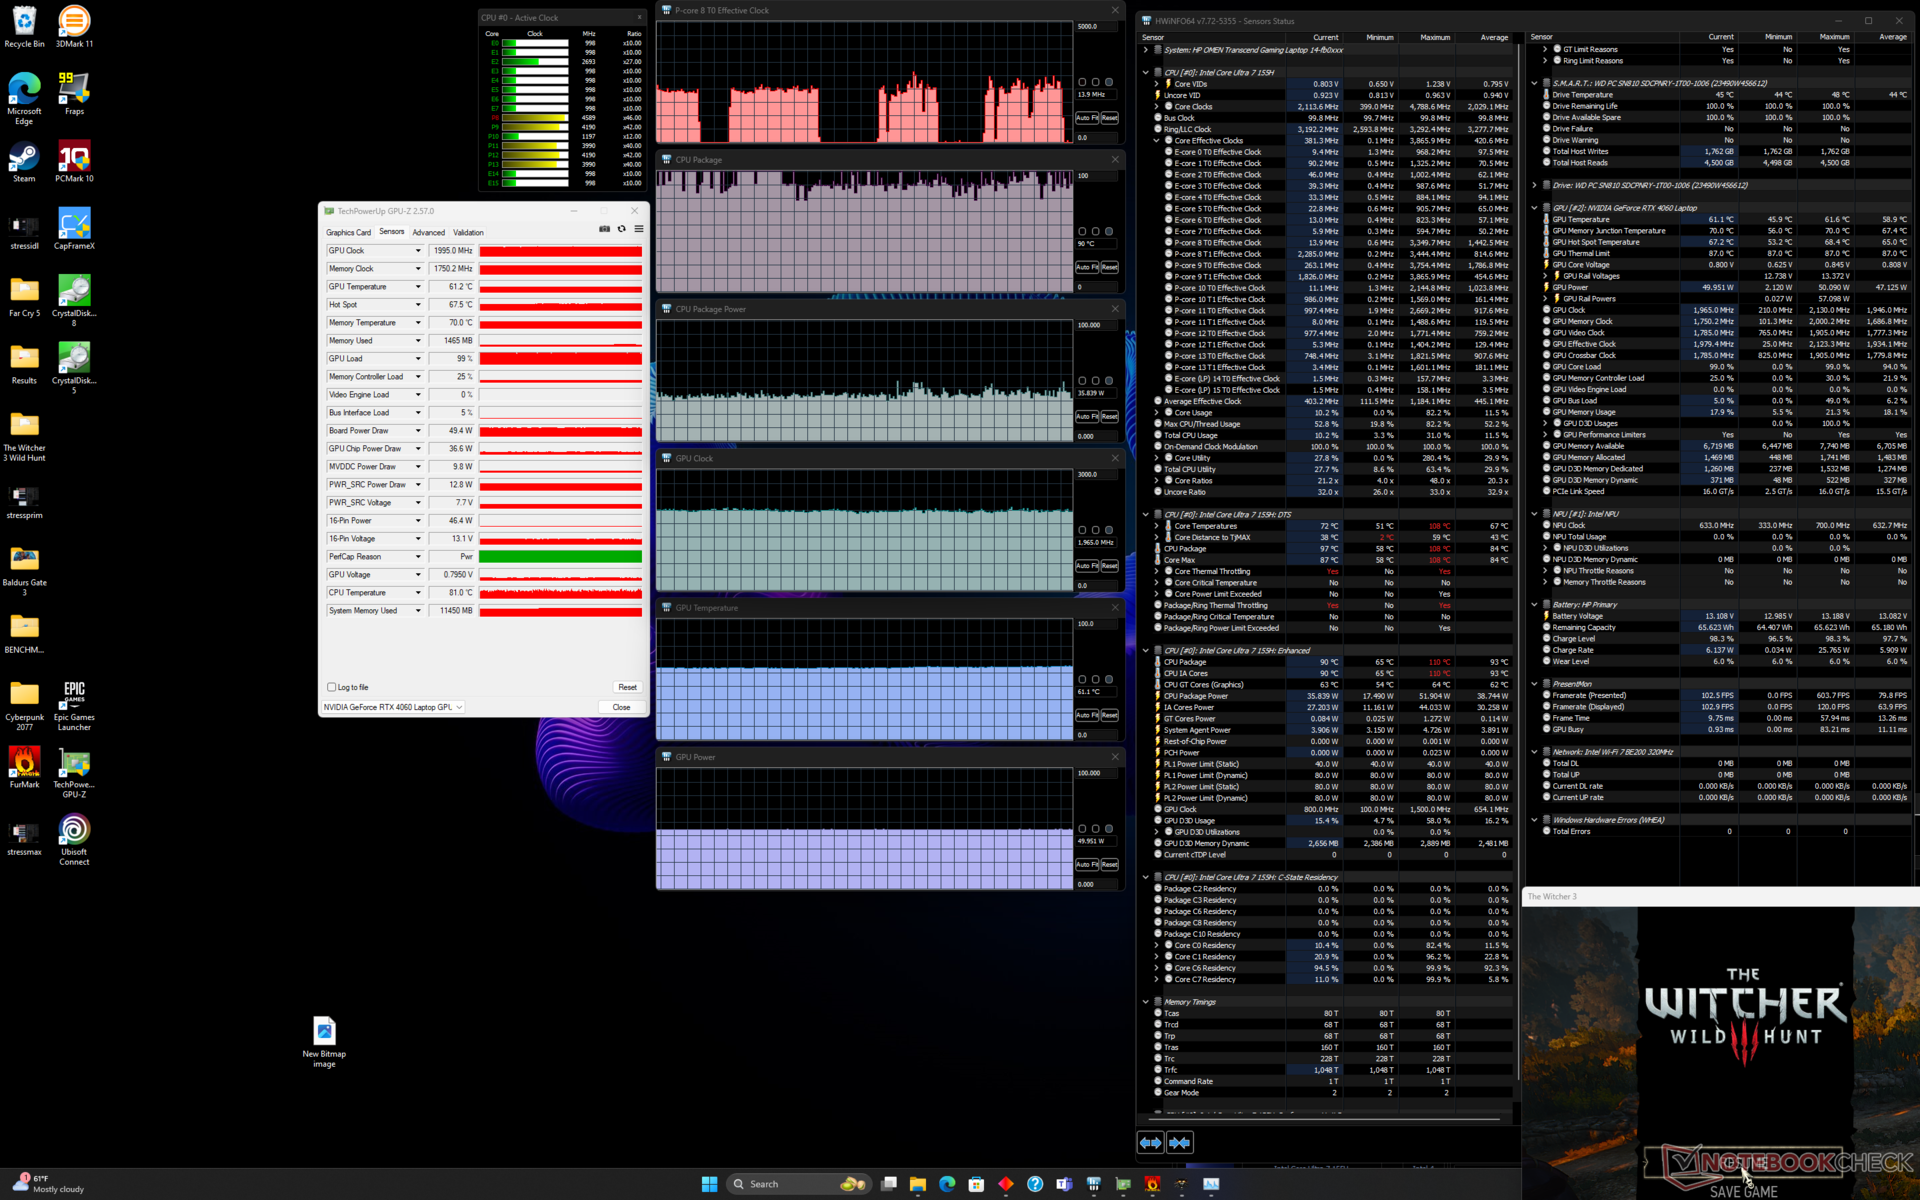The width and height of the screenshot is (1920, 1200).
Task: Enable the Log to file checkbox
Action: [x=332, y=687]
